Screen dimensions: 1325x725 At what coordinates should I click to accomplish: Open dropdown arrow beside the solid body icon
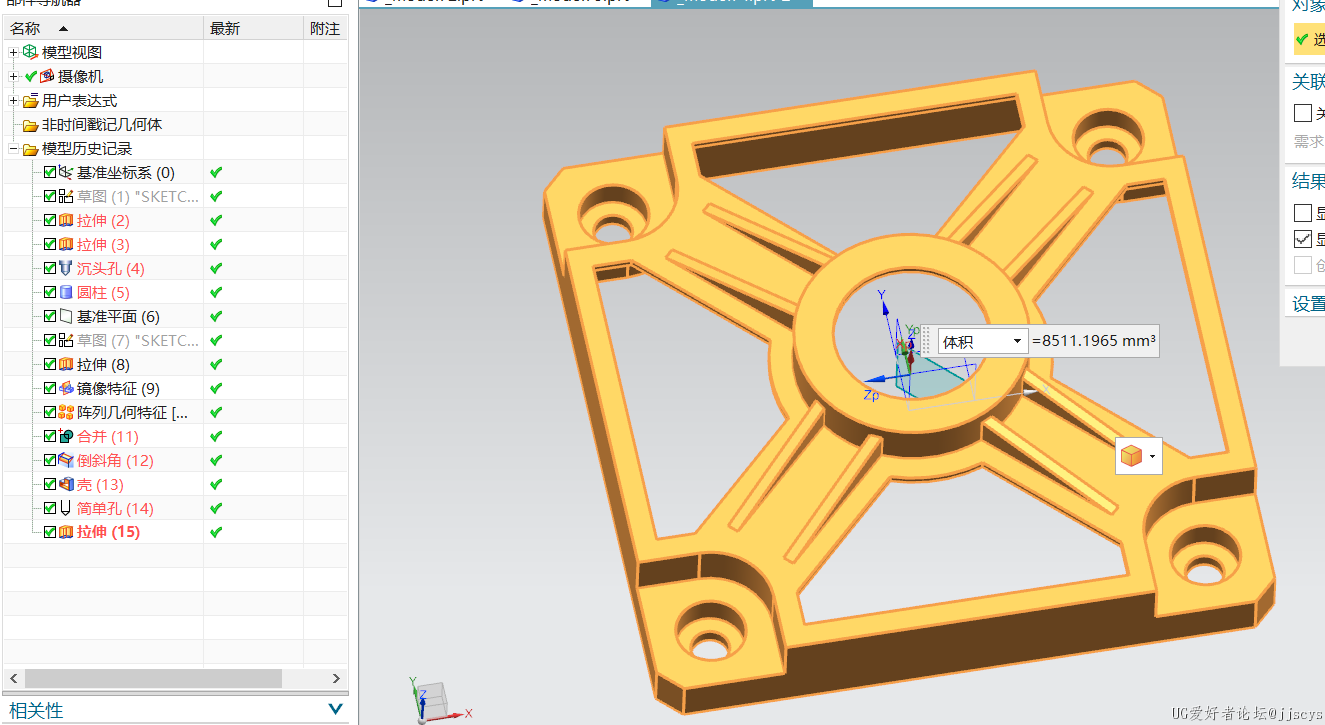click(x=1153, y=457)
